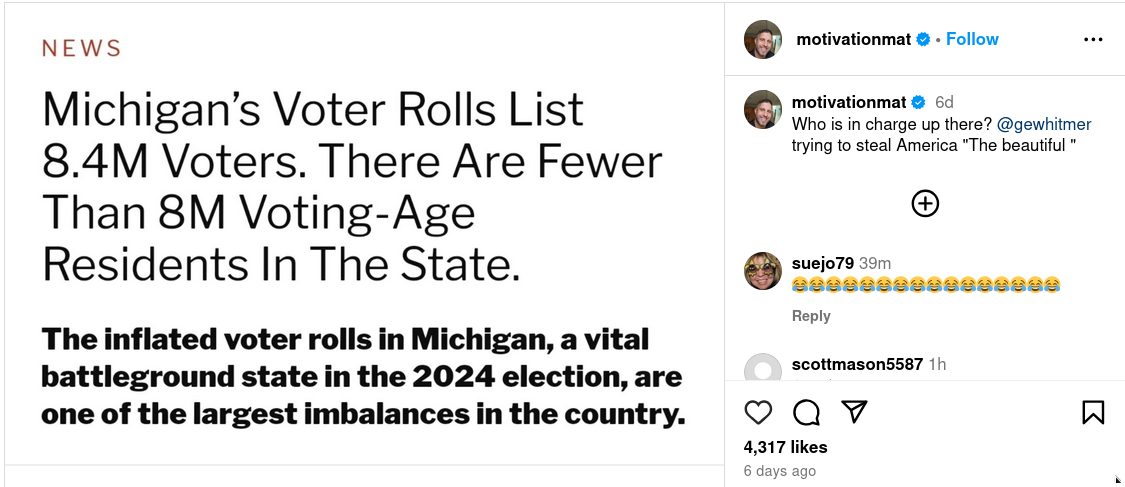
Task: Click the 6 days ago timestamp
Action: (780, 471)
